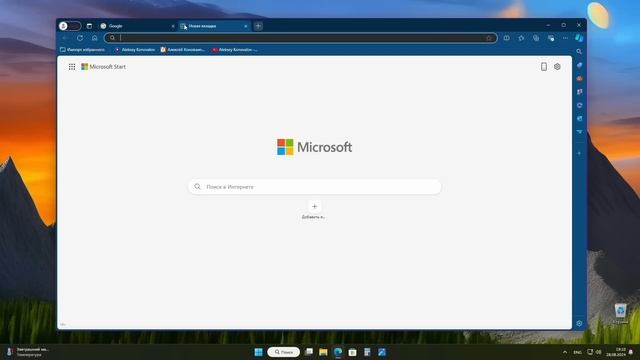The height and width of the screenshot is (360, 640).
Task: Open the Collections toolbar icon
Action: [536, 38]
